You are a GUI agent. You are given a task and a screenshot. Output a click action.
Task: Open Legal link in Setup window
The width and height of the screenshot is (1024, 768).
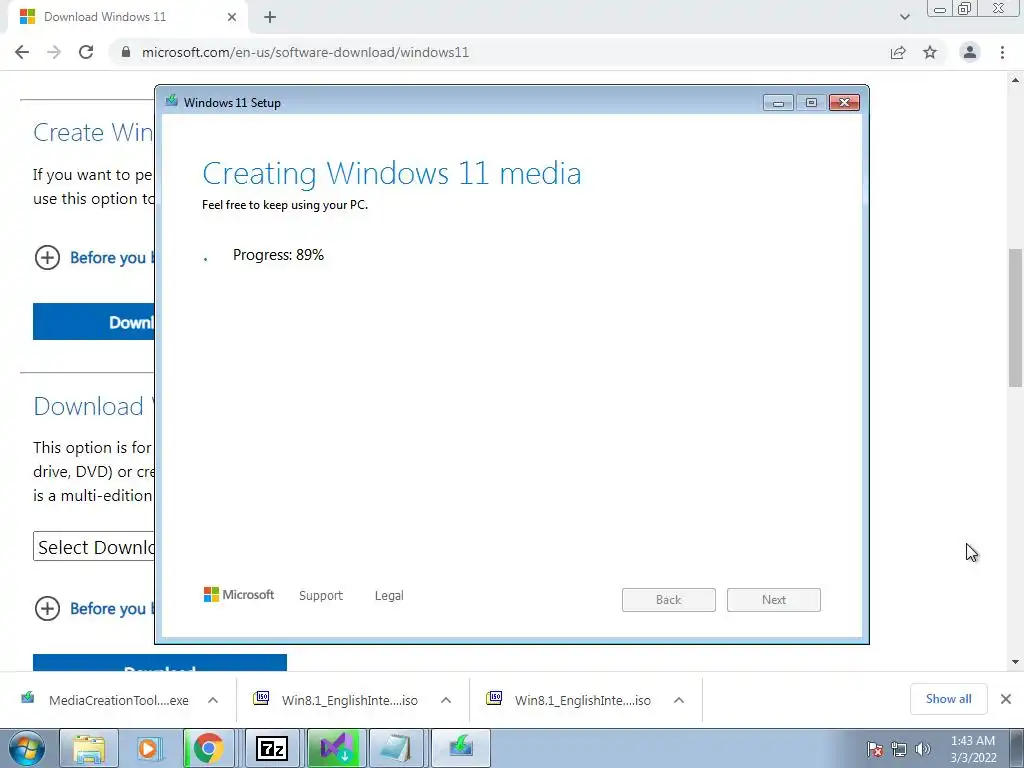click(389, 596)
